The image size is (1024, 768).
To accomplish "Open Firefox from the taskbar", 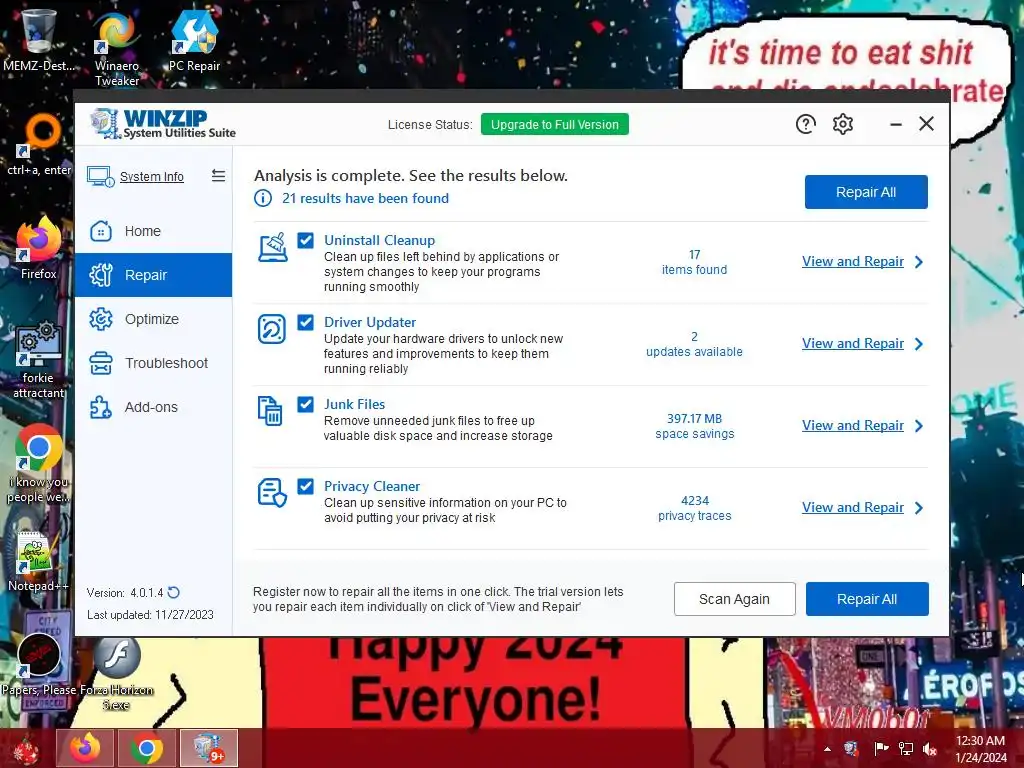I will pos(86,748).
